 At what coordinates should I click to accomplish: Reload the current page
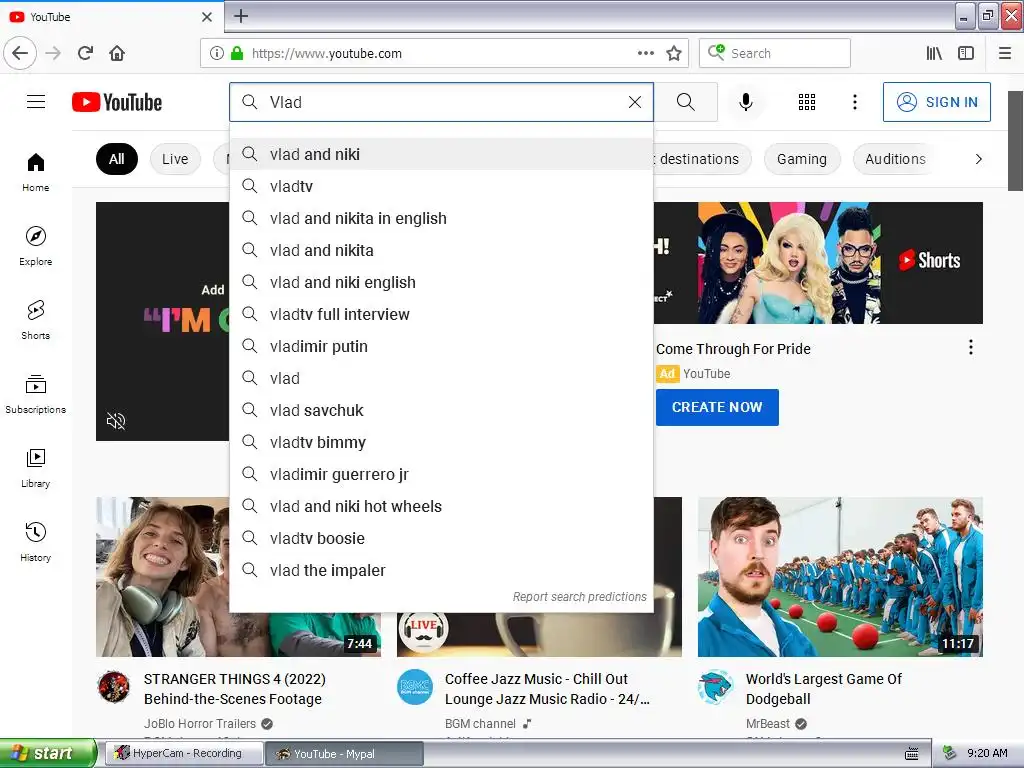click(86, 53)
